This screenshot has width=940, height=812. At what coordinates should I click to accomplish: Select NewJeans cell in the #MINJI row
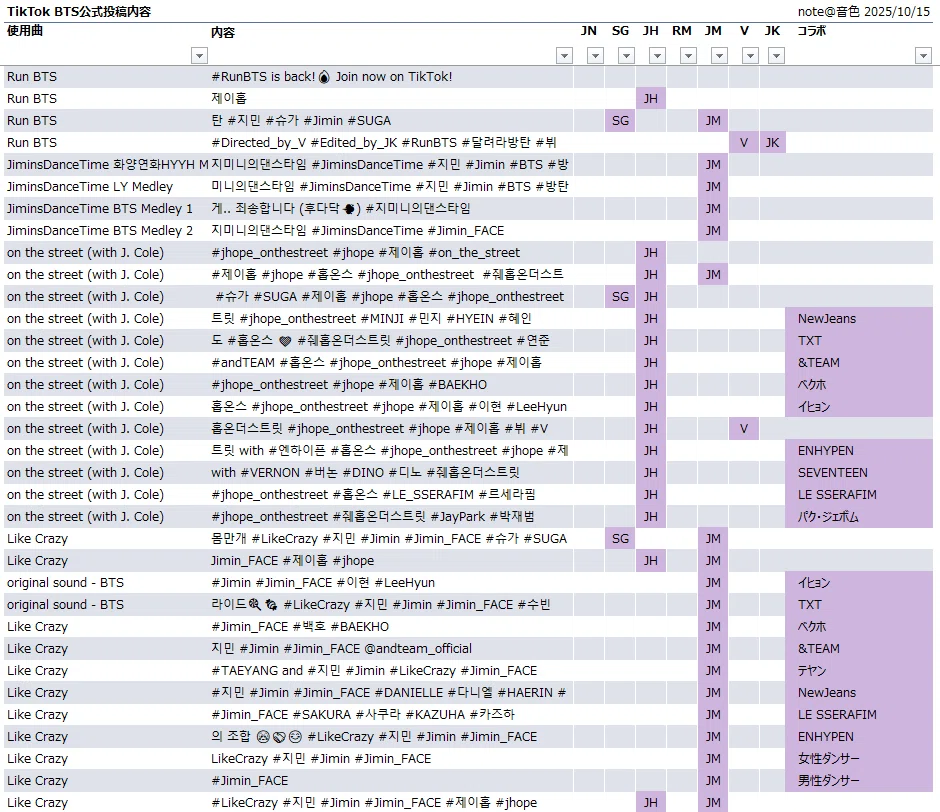click(x=859, y=319)
